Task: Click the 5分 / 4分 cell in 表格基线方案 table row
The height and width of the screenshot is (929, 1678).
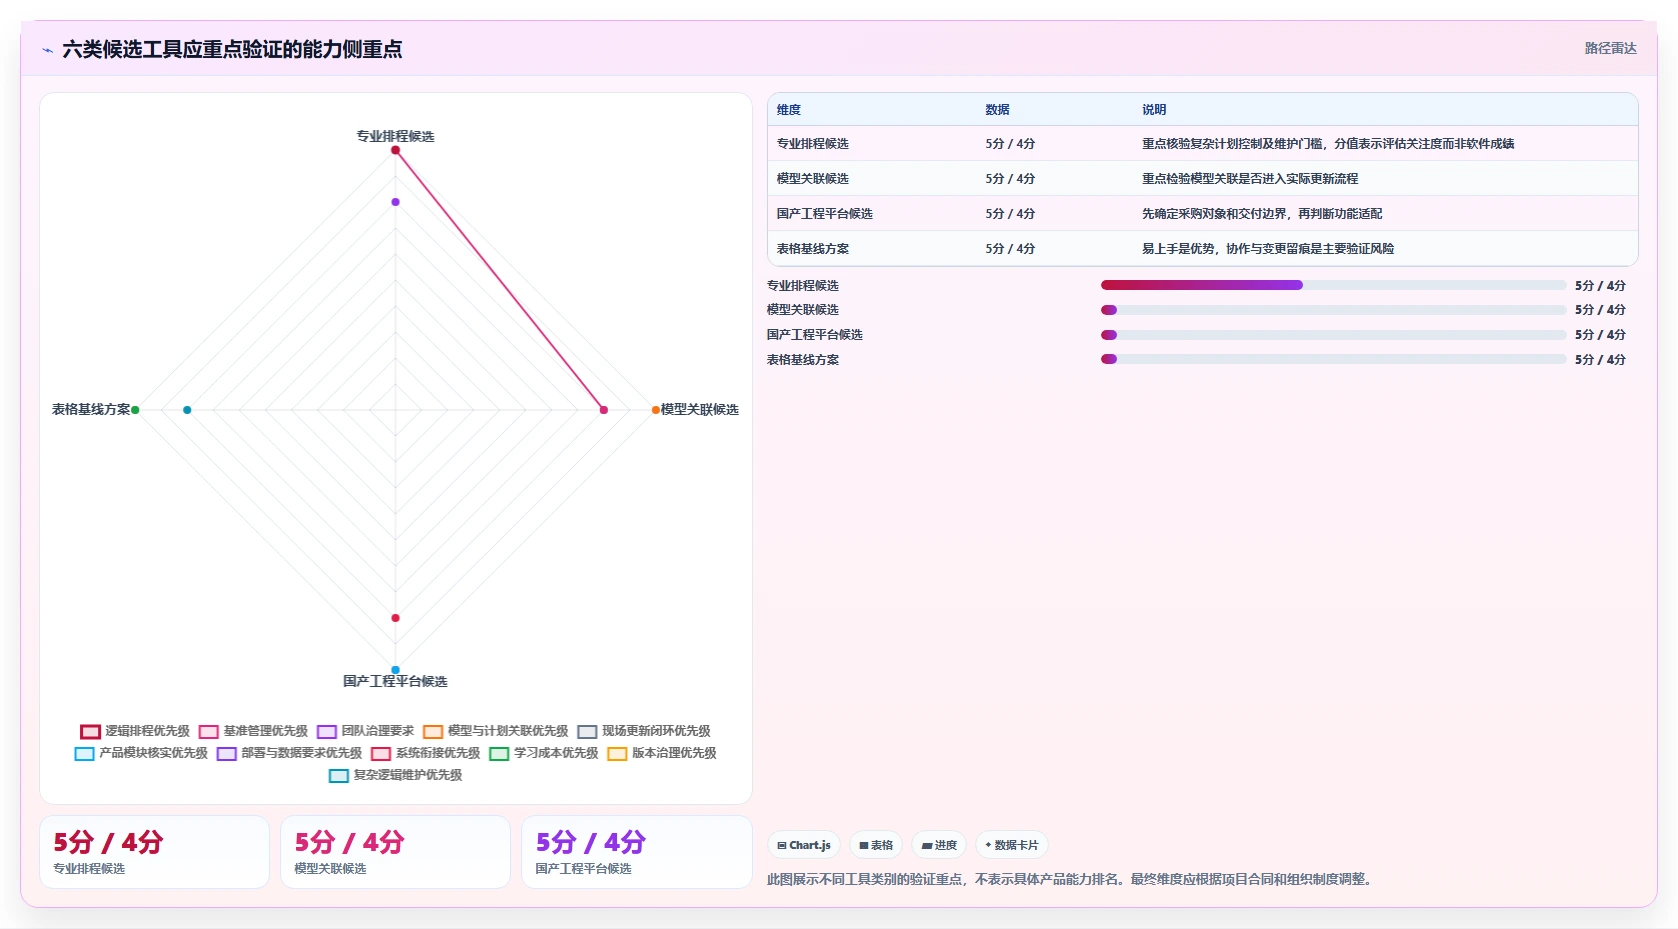Action: [x=1010, y=249]
